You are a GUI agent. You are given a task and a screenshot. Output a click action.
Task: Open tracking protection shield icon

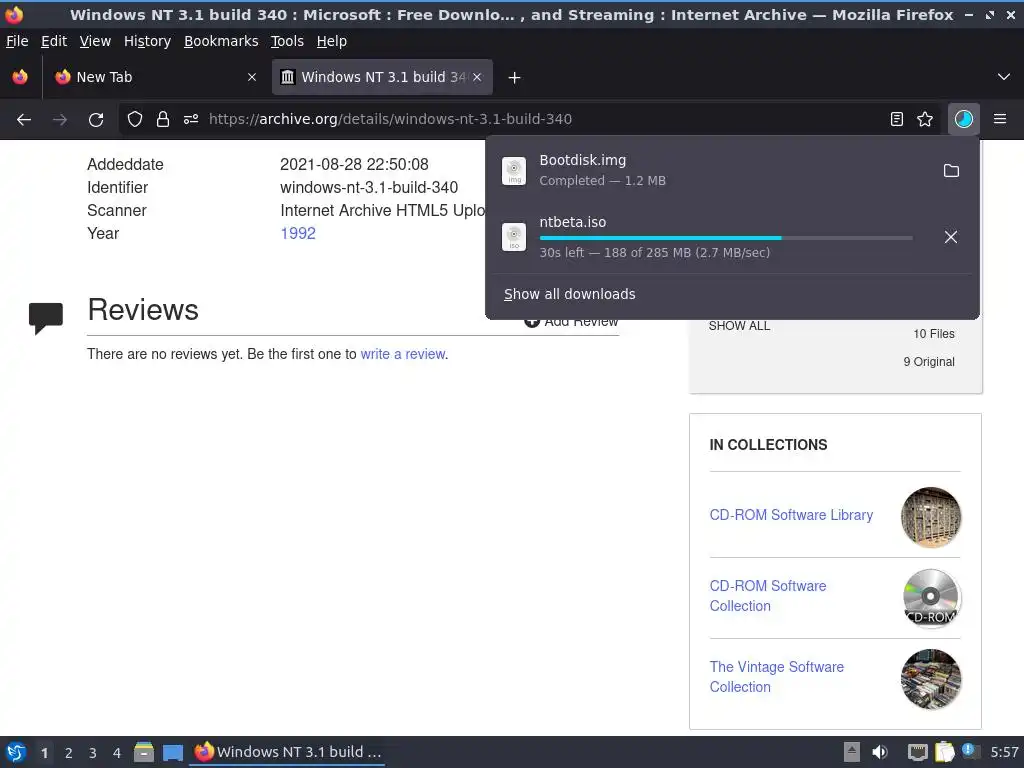click(x=135, y=119)
